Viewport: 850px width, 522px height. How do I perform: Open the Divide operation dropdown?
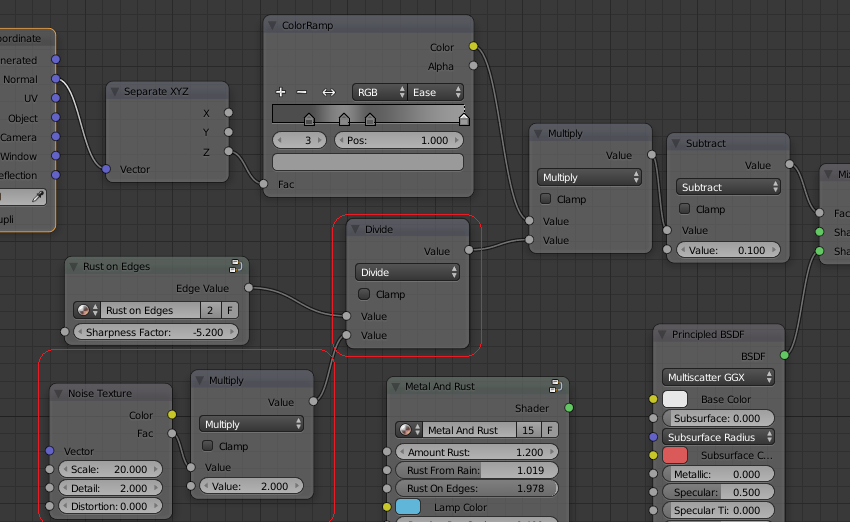pos(407,272)
